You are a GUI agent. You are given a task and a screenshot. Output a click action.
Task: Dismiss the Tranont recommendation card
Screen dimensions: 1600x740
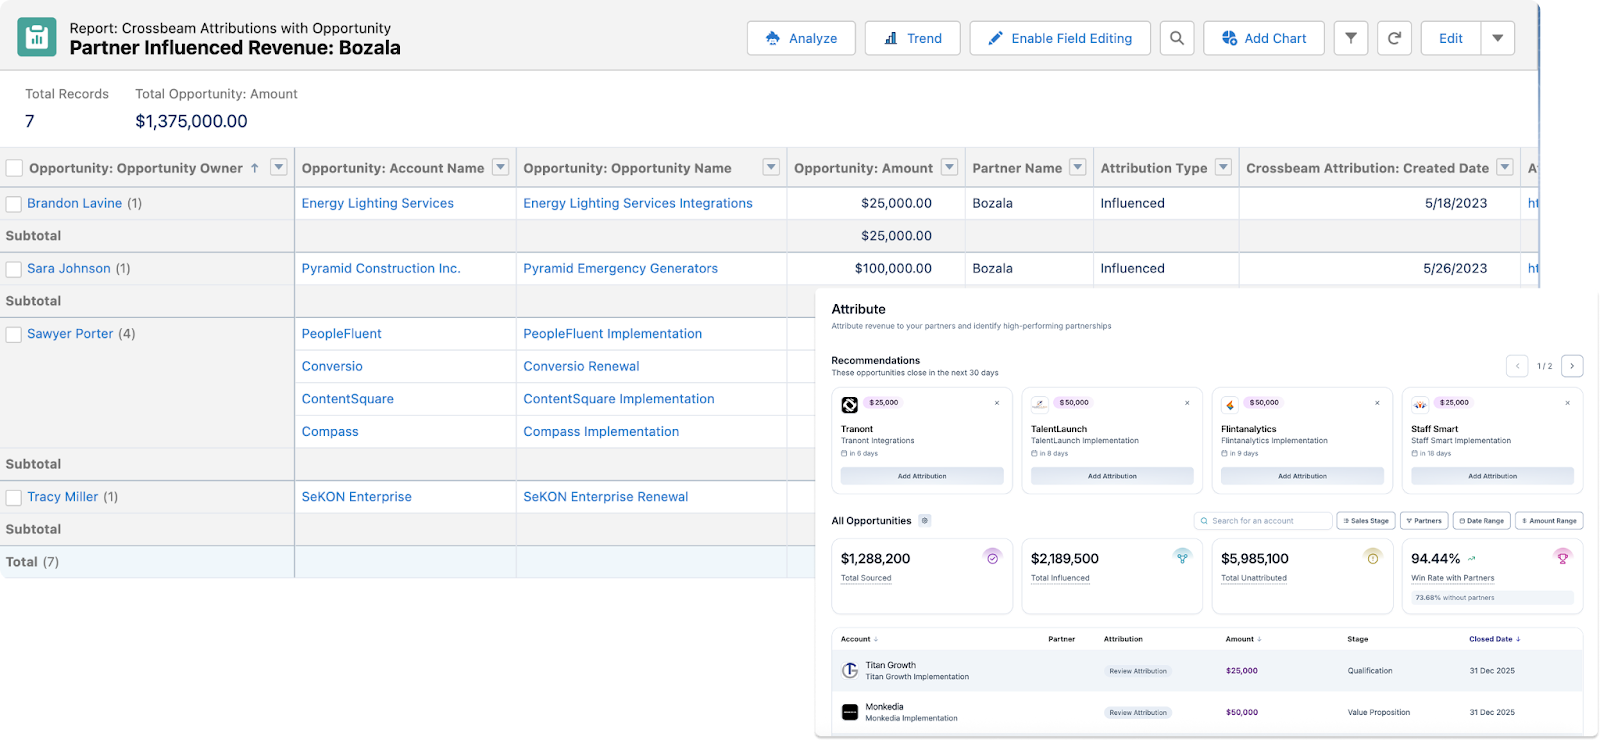pos(997,403)
